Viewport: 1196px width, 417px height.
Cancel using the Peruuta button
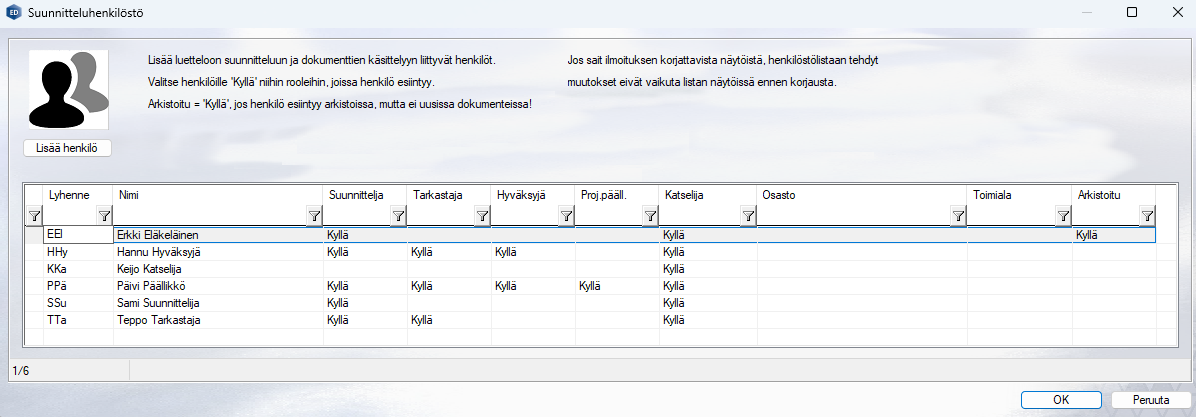pos(1149,400)
